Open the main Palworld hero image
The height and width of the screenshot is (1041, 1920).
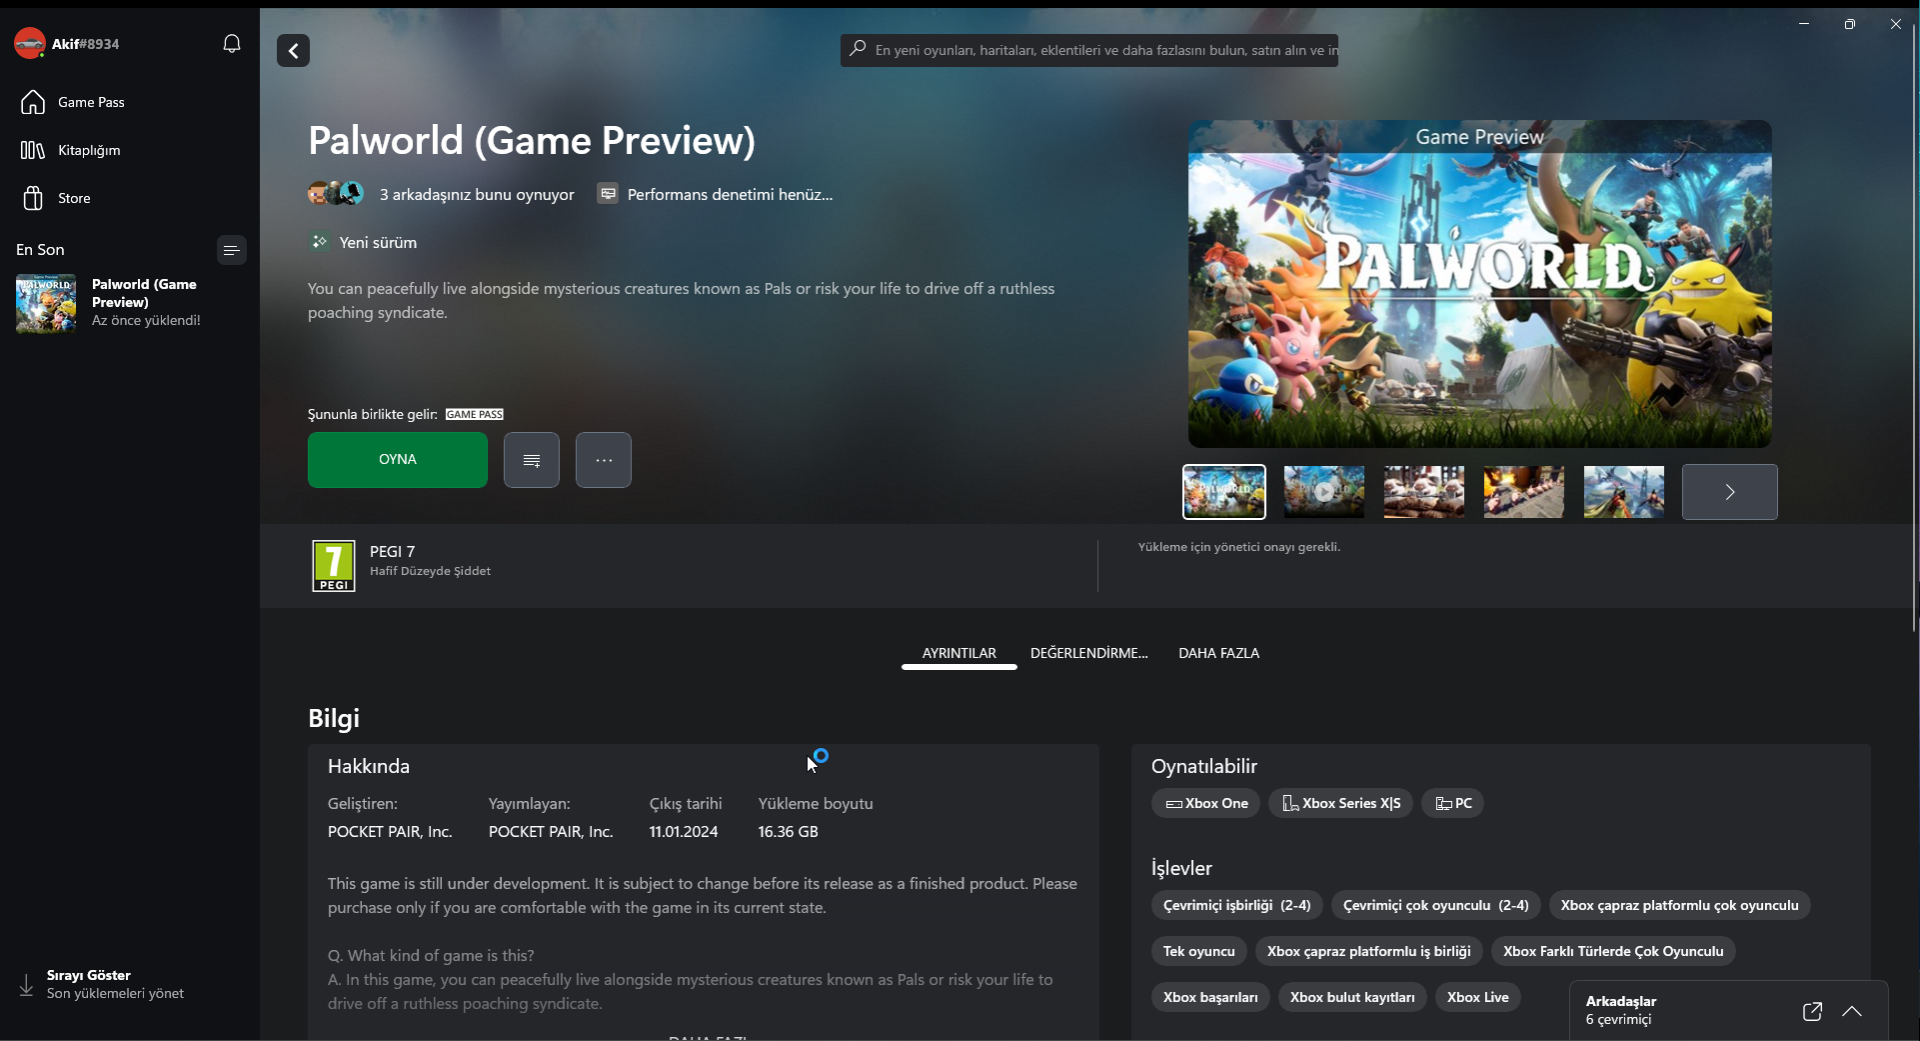pos(1480,284)
